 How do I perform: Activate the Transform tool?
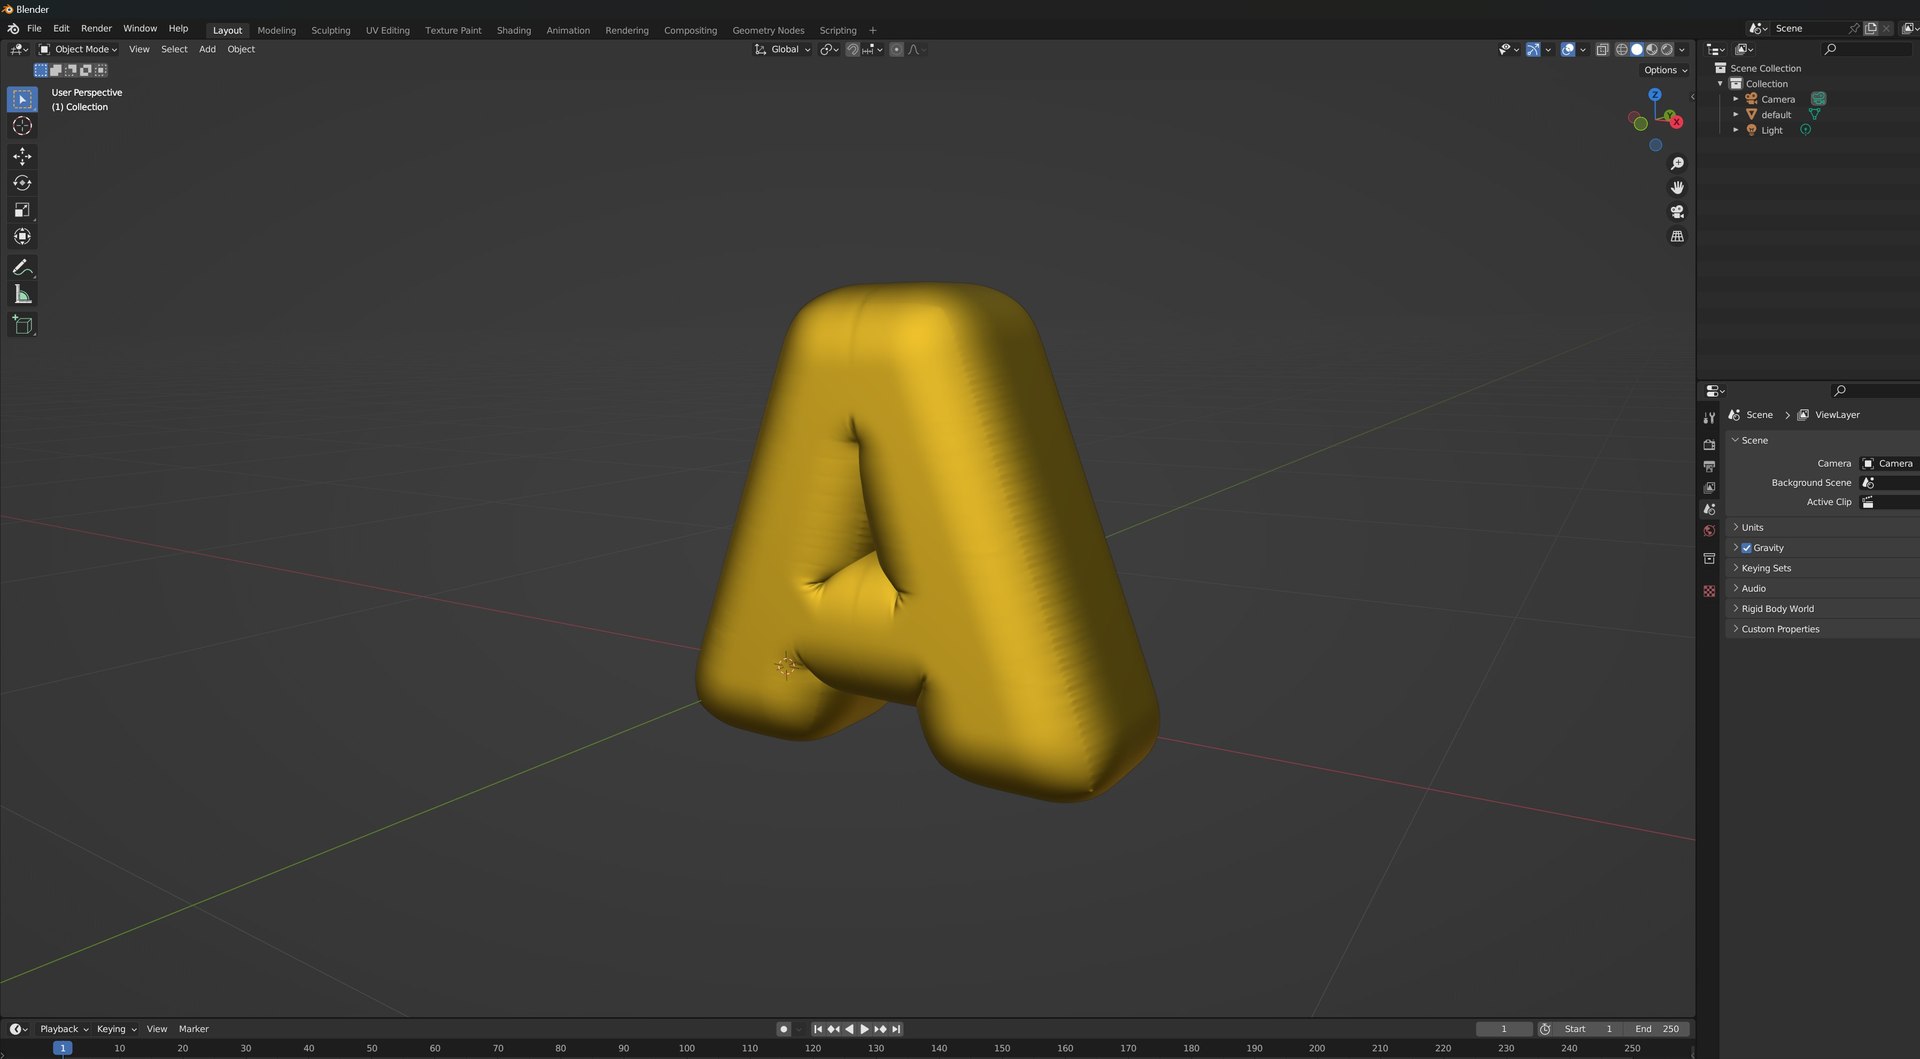(x=22, y=237)
